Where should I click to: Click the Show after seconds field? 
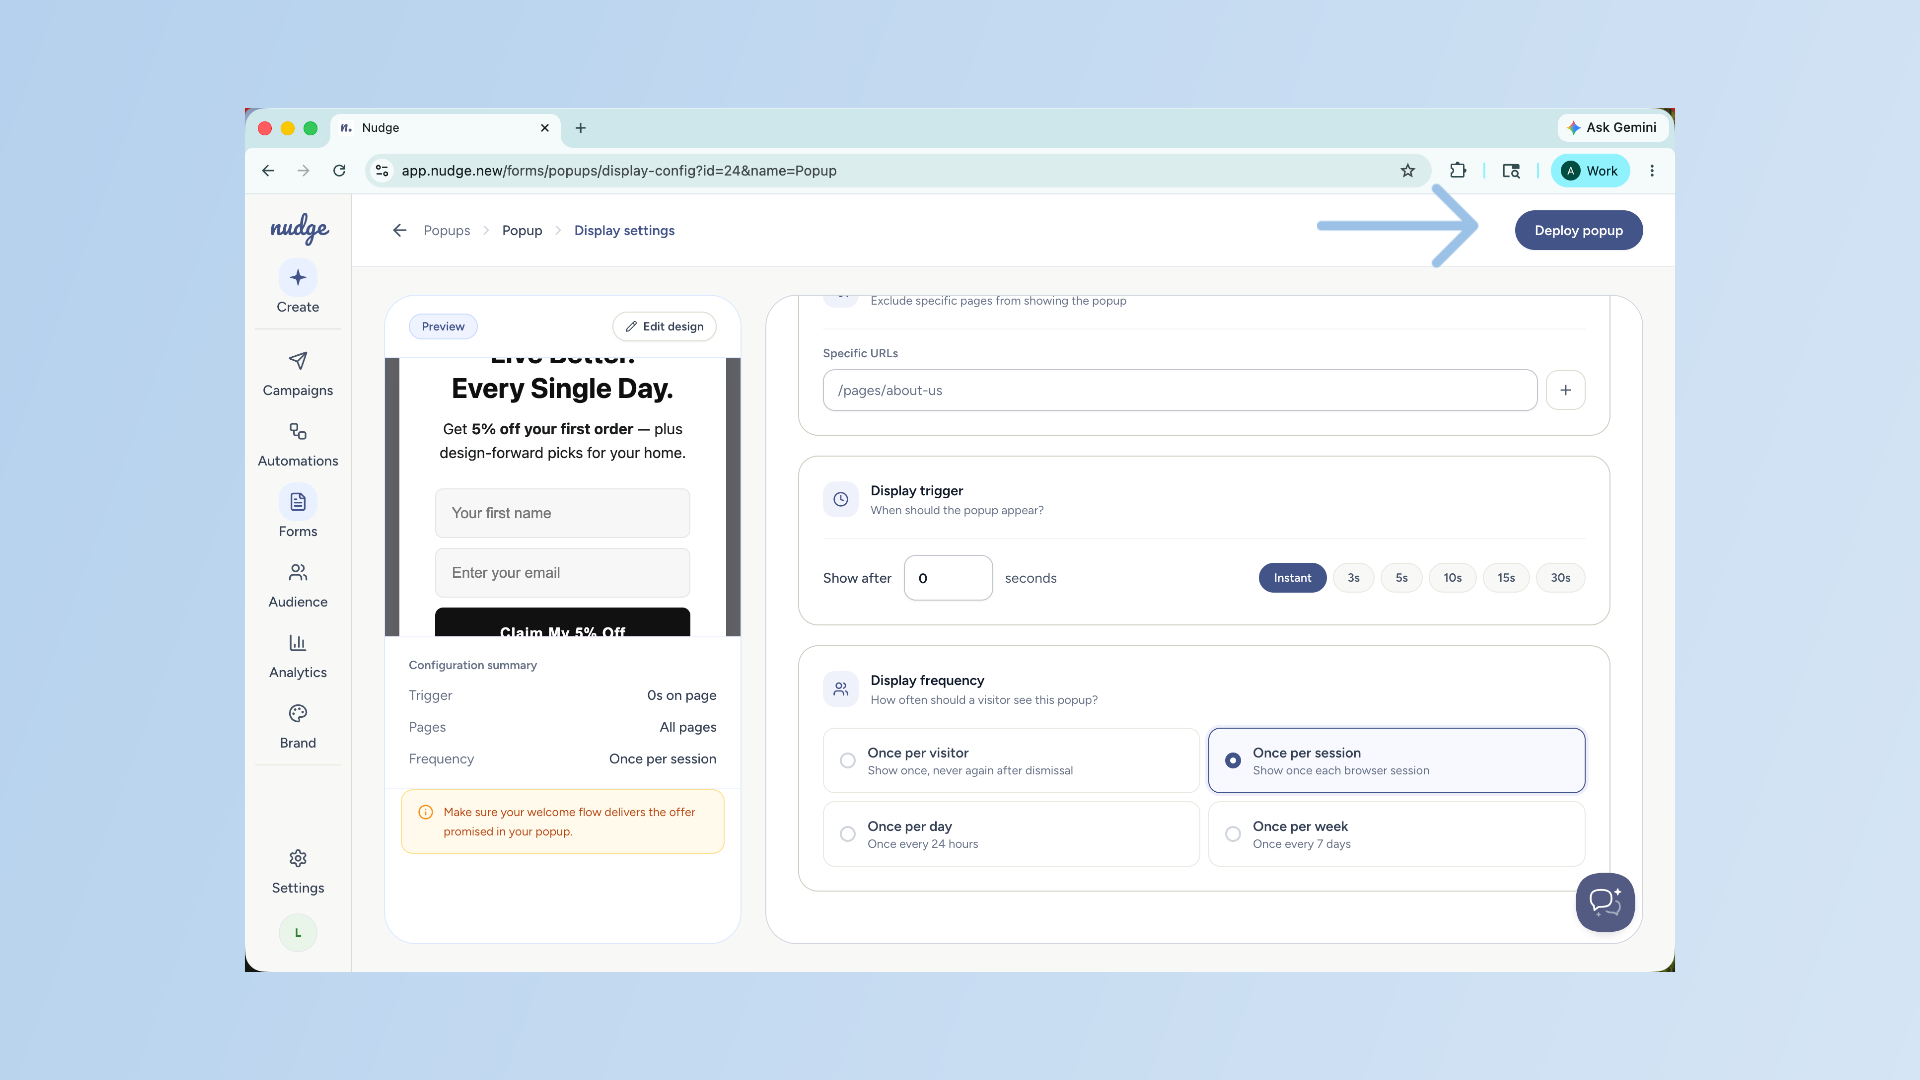tap(948, 578)
